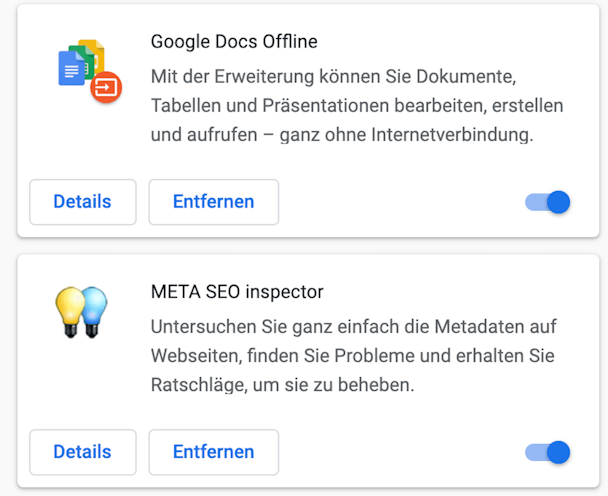Disable the Google Docs Offline extension toggle

pyautogui.click(x=547, y=202)
